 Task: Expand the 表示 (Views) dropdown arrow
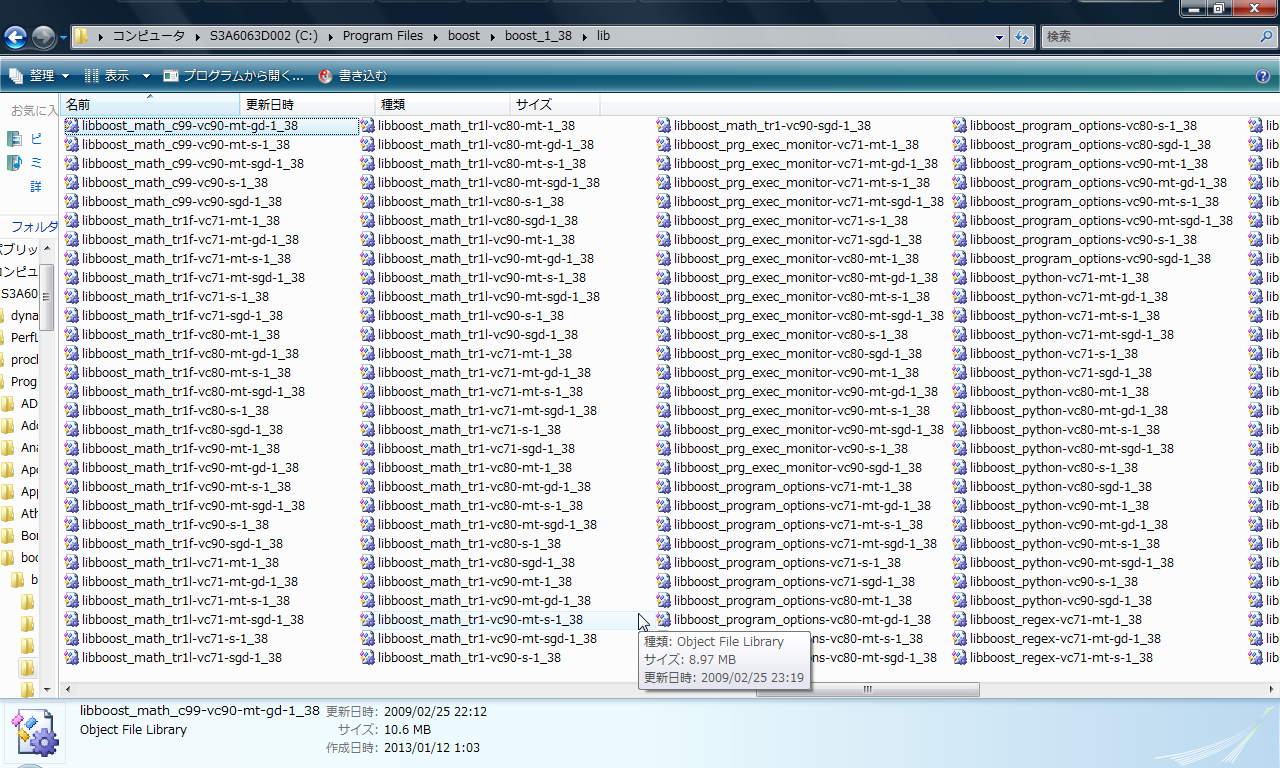click(x=146, y=76)
